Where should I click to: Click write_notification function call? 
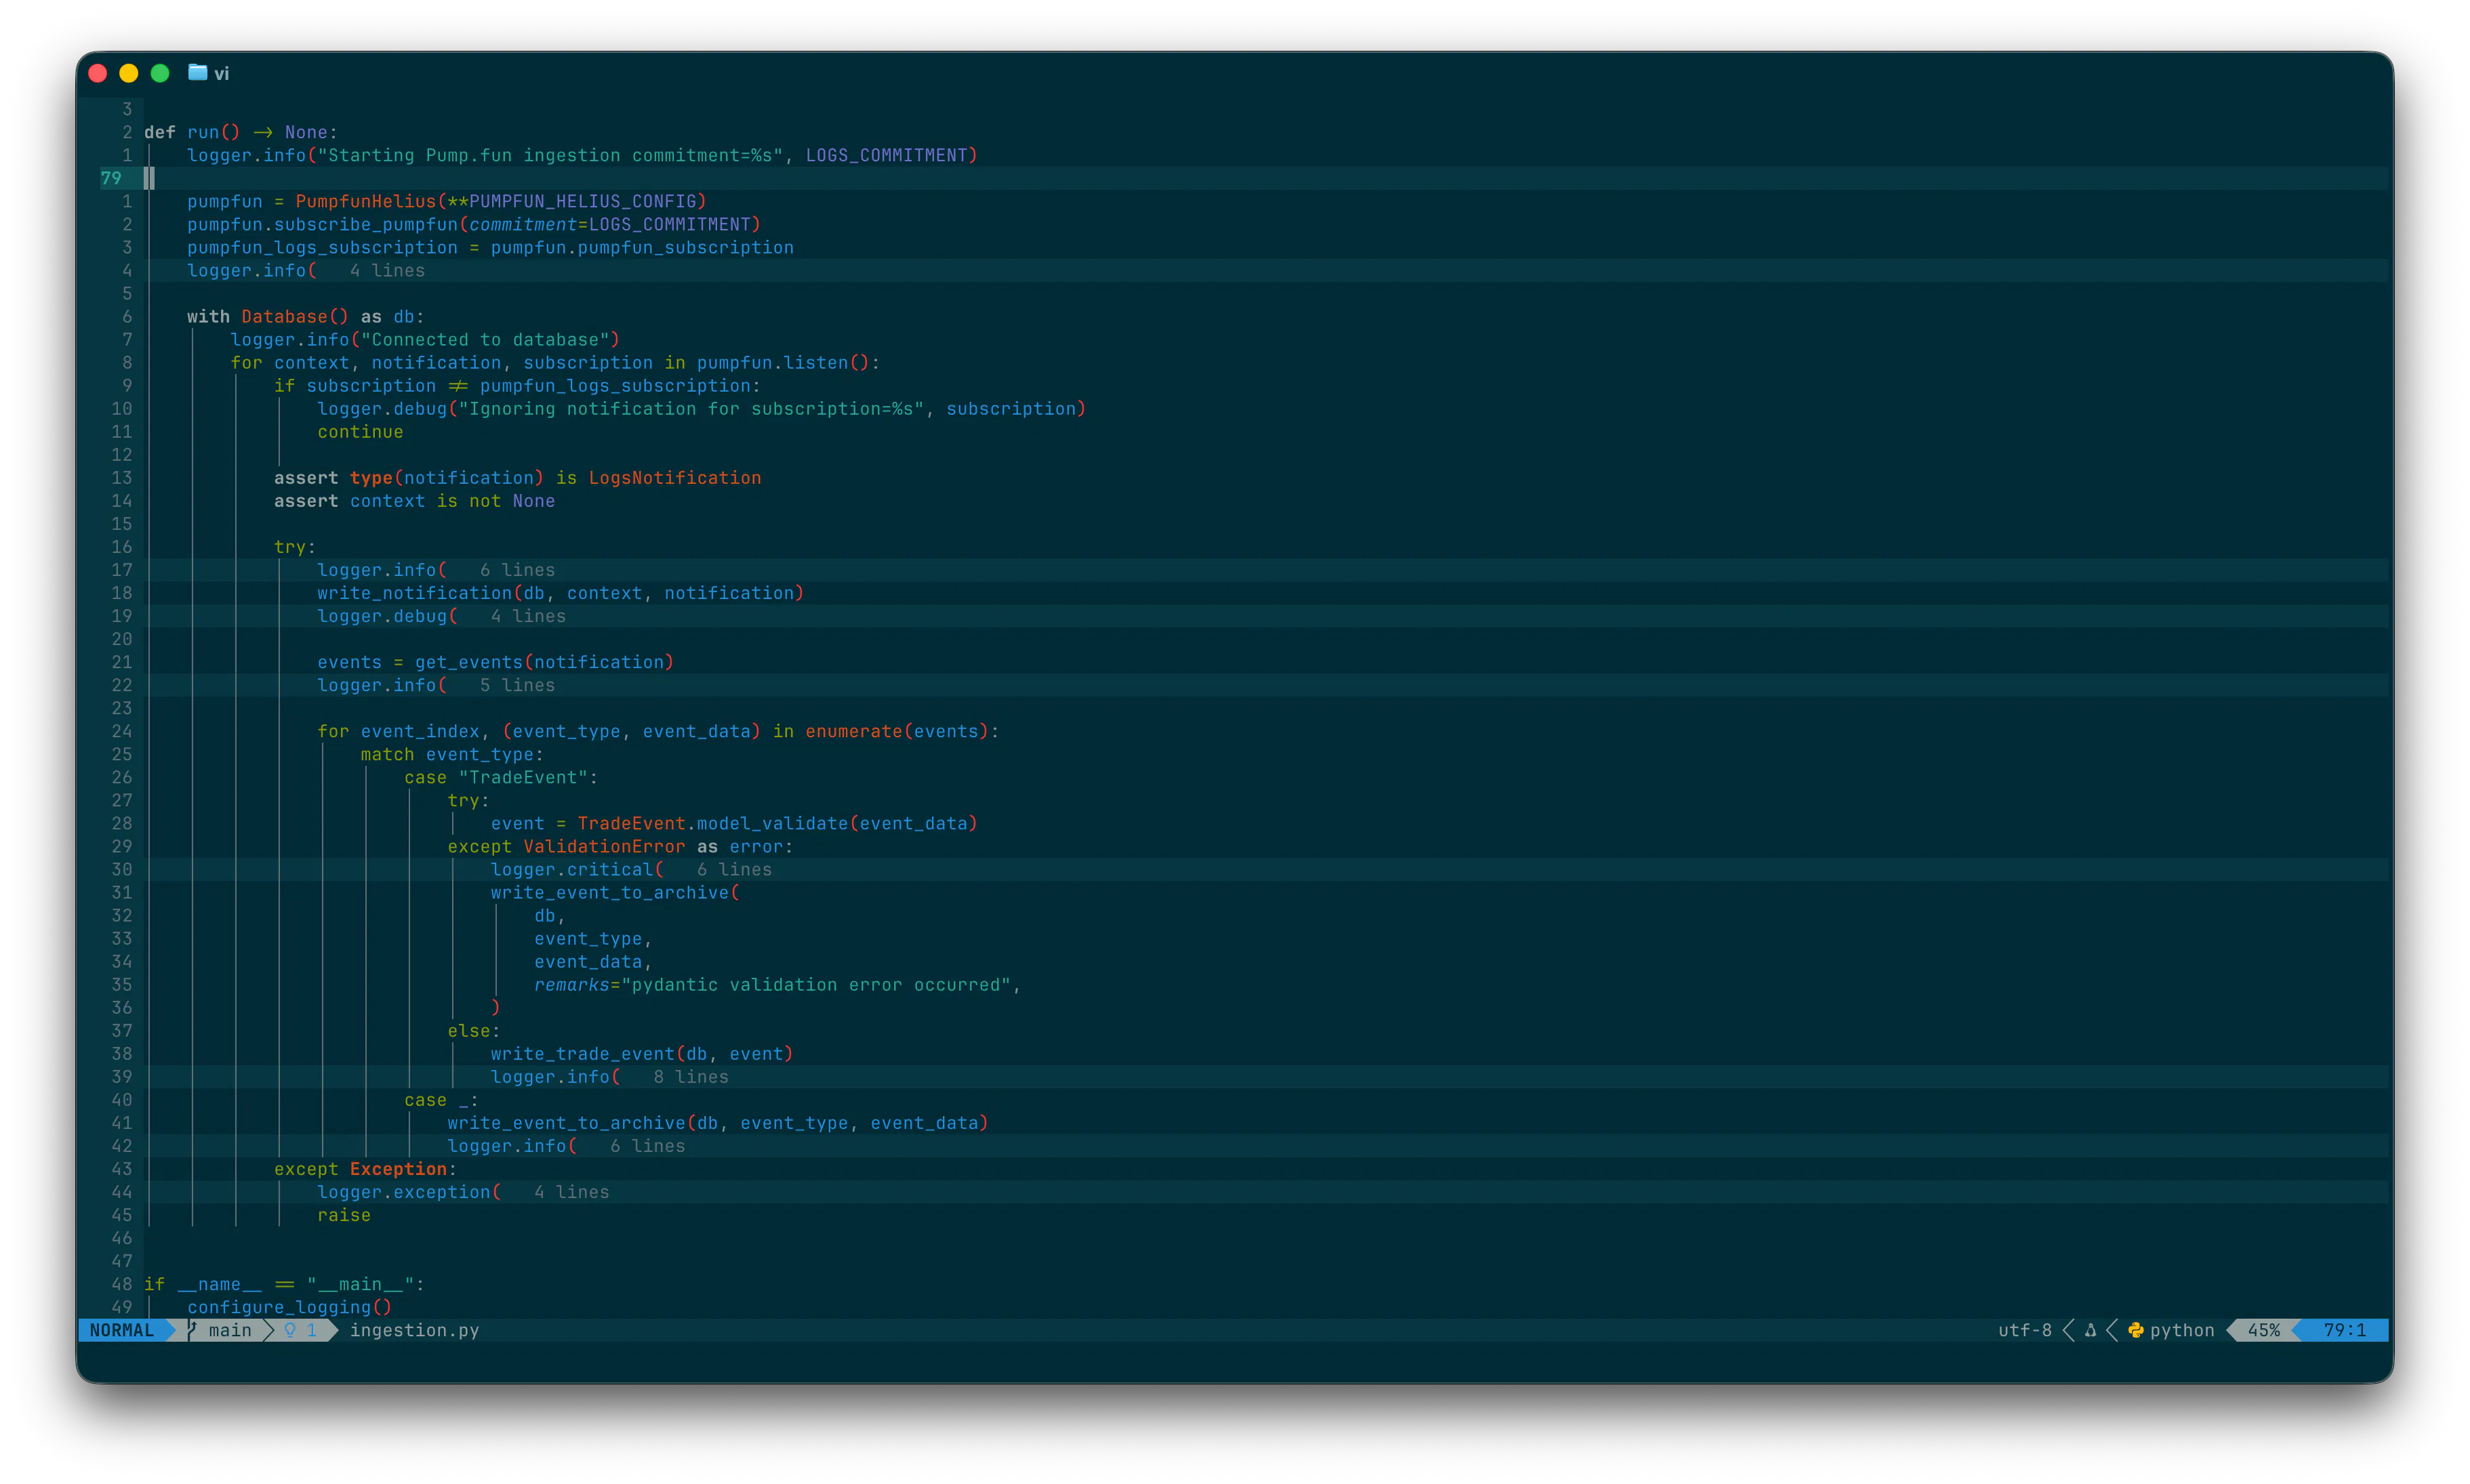[561, 593]
